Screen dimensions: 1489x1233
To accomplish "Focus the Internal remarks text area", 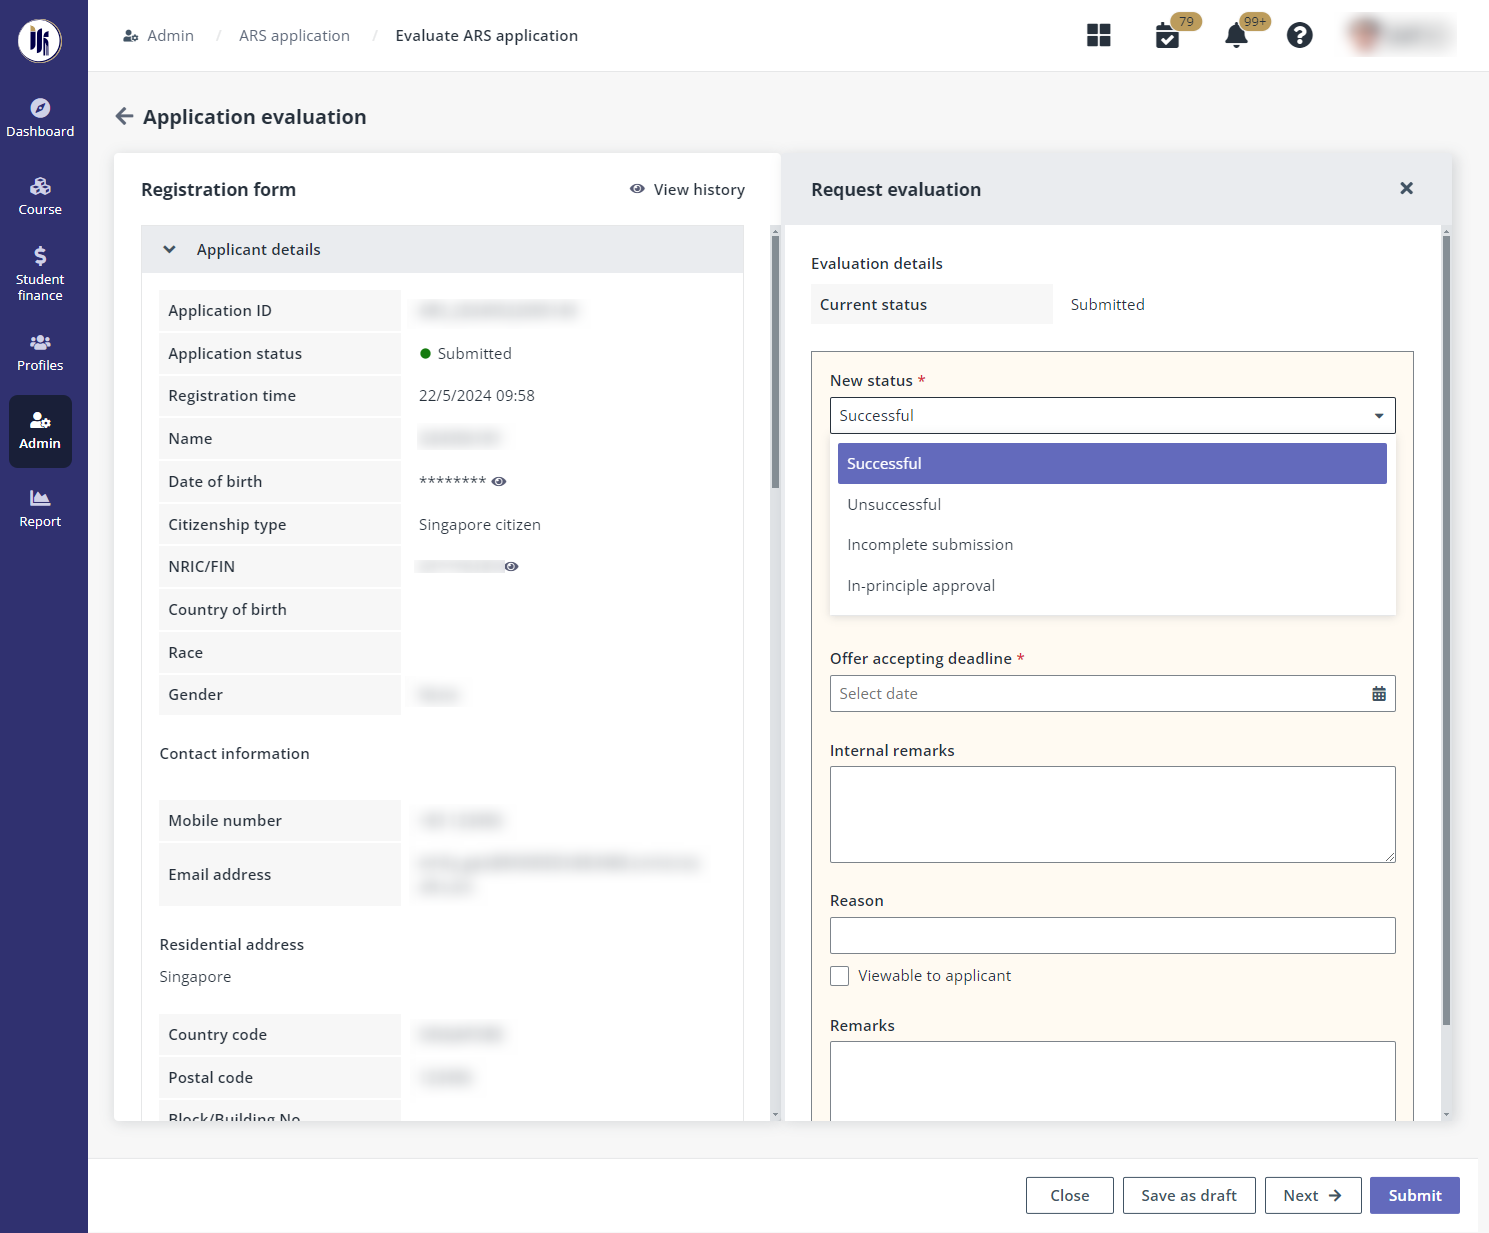I will (1112, 815).
